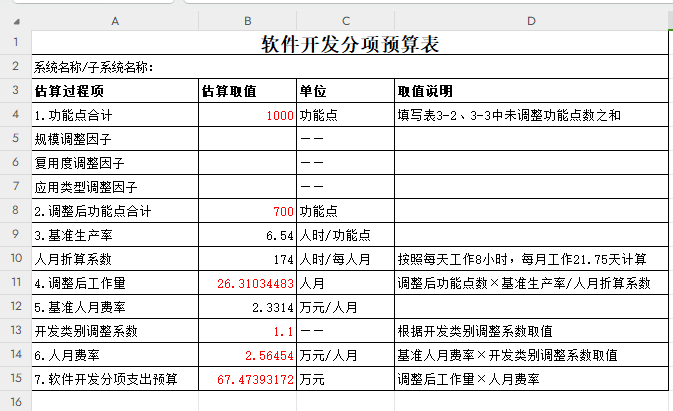
Task: Click header cell 单位
Action: [346, 91]
